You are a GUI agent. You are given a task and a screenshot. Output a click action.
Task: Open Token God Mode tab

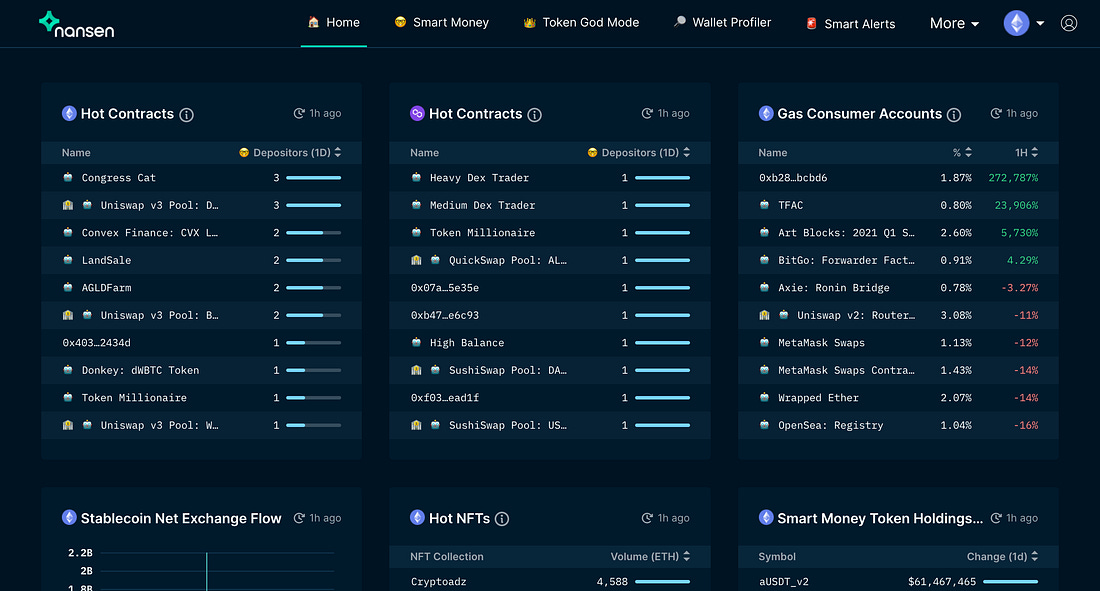point(582,22)
